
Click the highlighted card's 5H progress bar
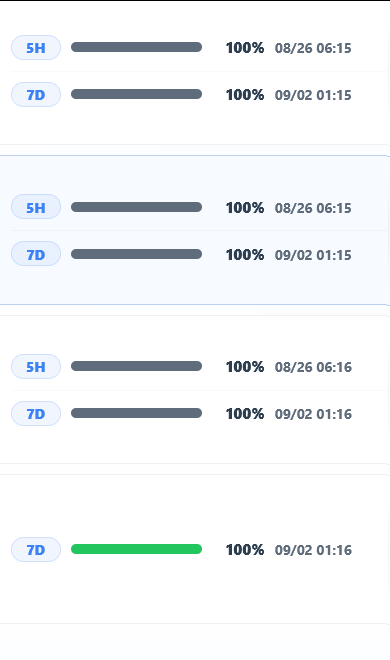coord(136,207)
